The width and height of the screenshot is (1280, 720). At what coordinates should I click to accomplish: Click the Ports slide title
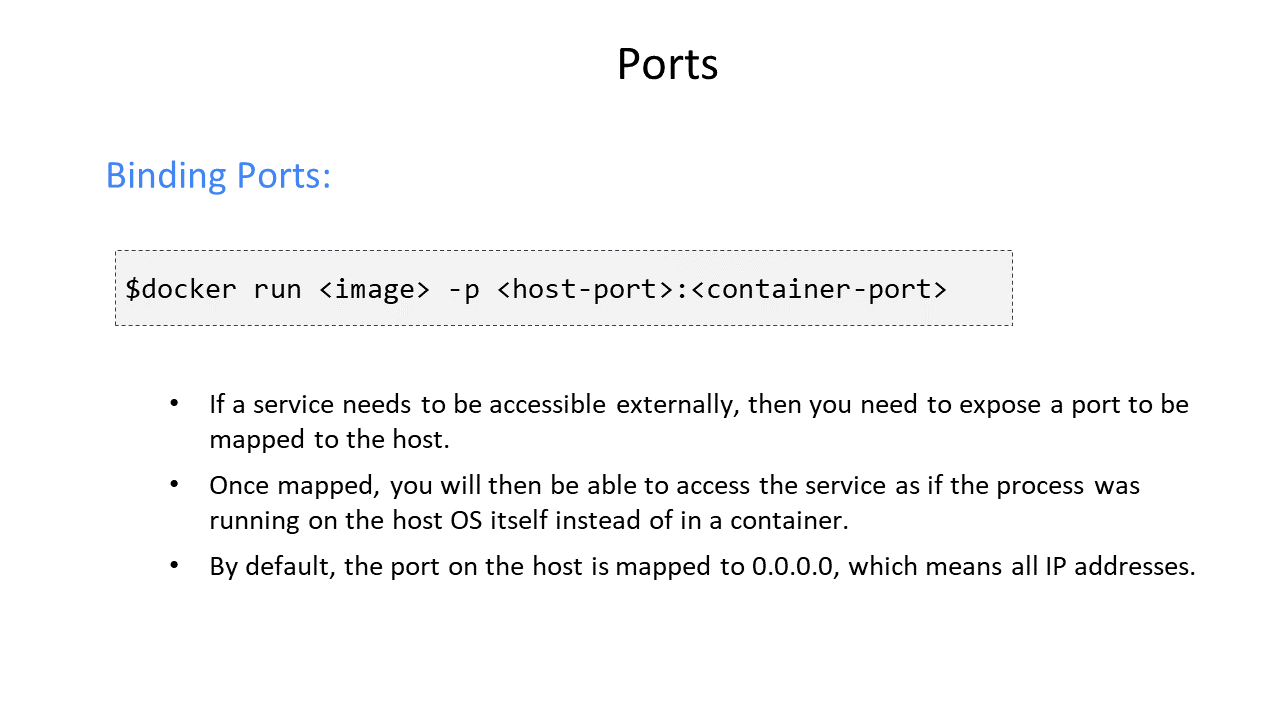[667, 65]
